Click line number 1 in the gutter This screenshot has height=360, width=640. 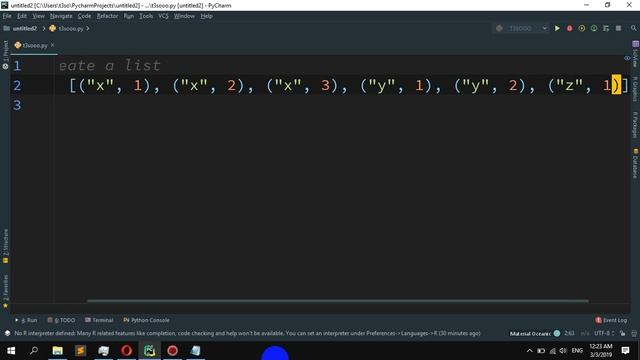17,66
